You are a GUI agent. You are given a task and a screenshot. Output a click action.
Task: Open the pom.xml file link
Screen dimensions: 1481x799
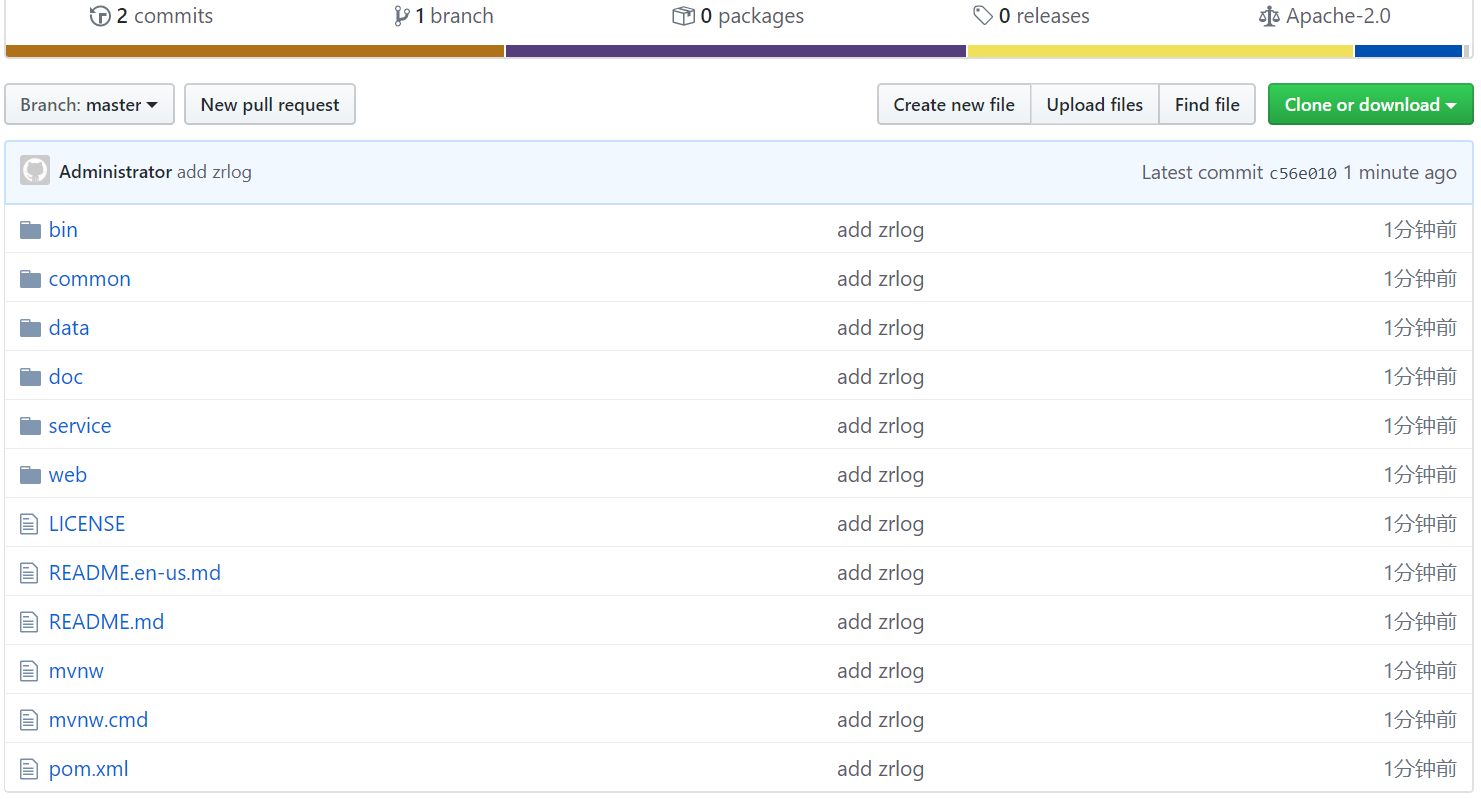tap(89, 769)
